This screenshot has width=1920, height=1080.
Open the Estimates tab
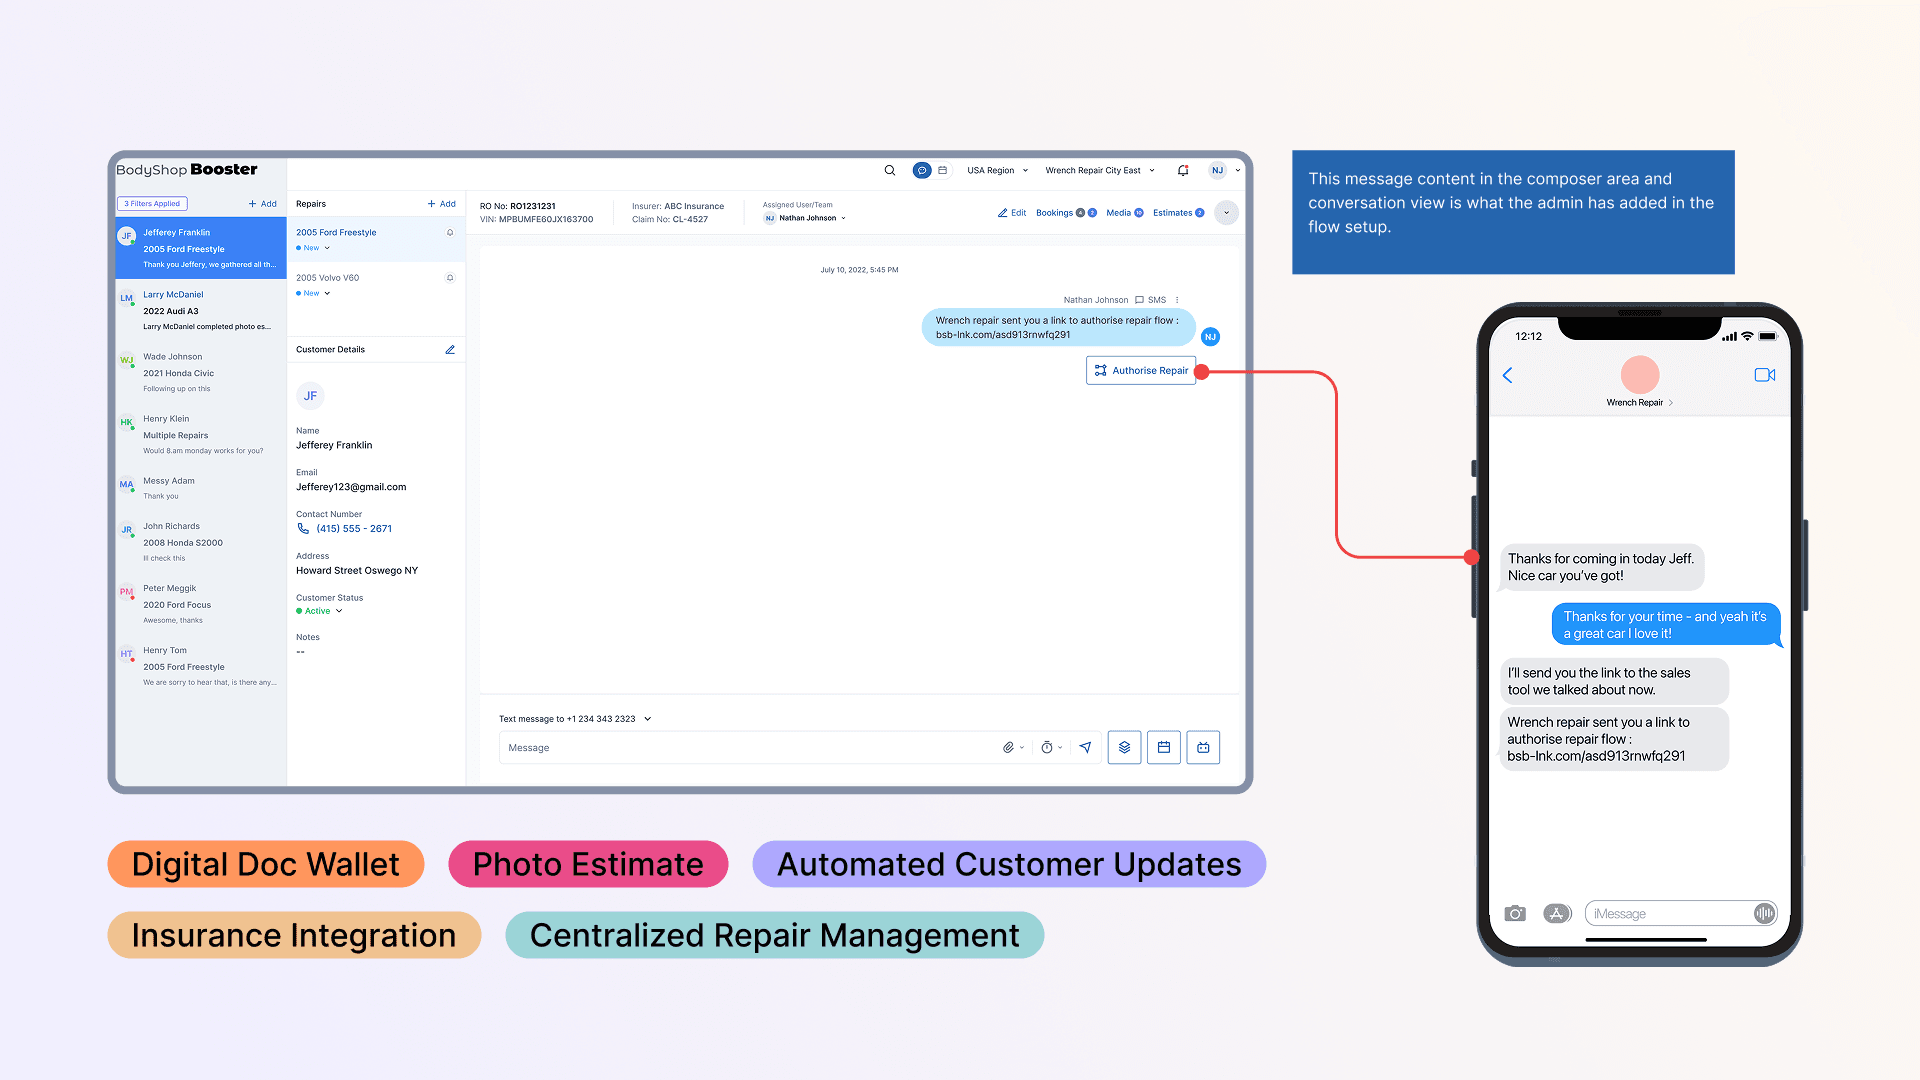point(1179,213)
